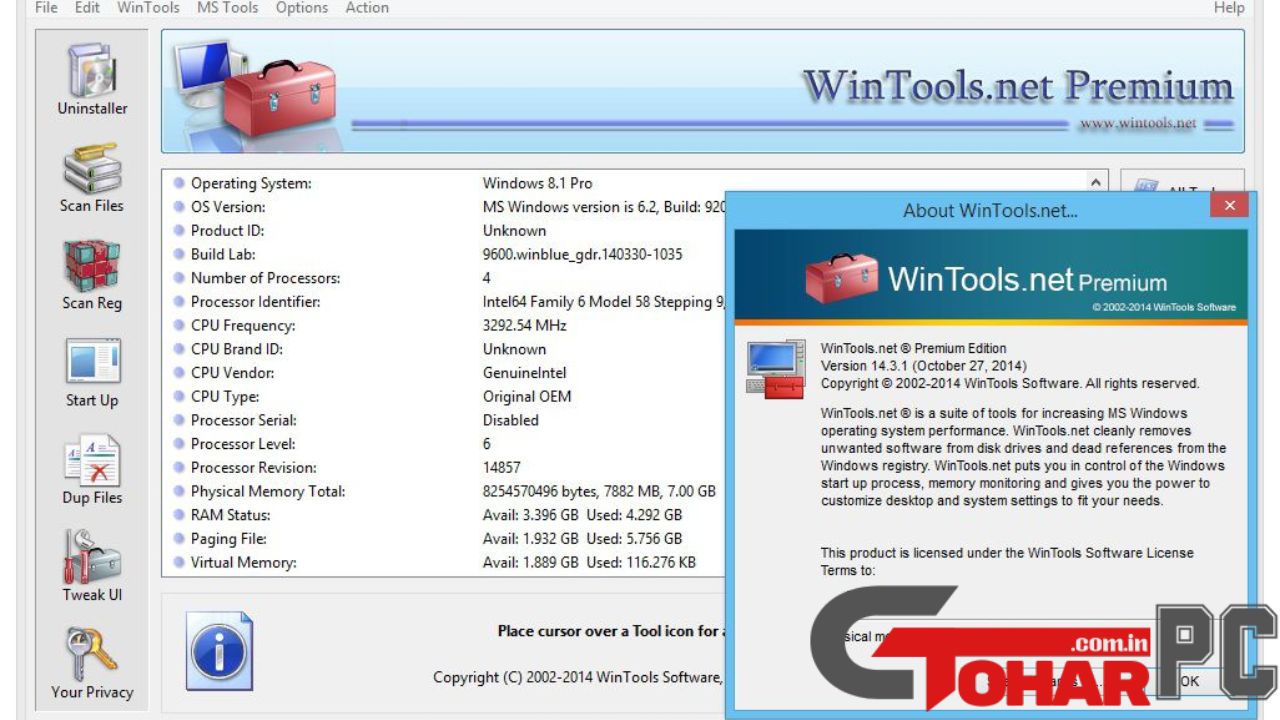This screenshot has width=1280, height=720.
Task: Select the Processor Revision row
Action: (444, 468)
